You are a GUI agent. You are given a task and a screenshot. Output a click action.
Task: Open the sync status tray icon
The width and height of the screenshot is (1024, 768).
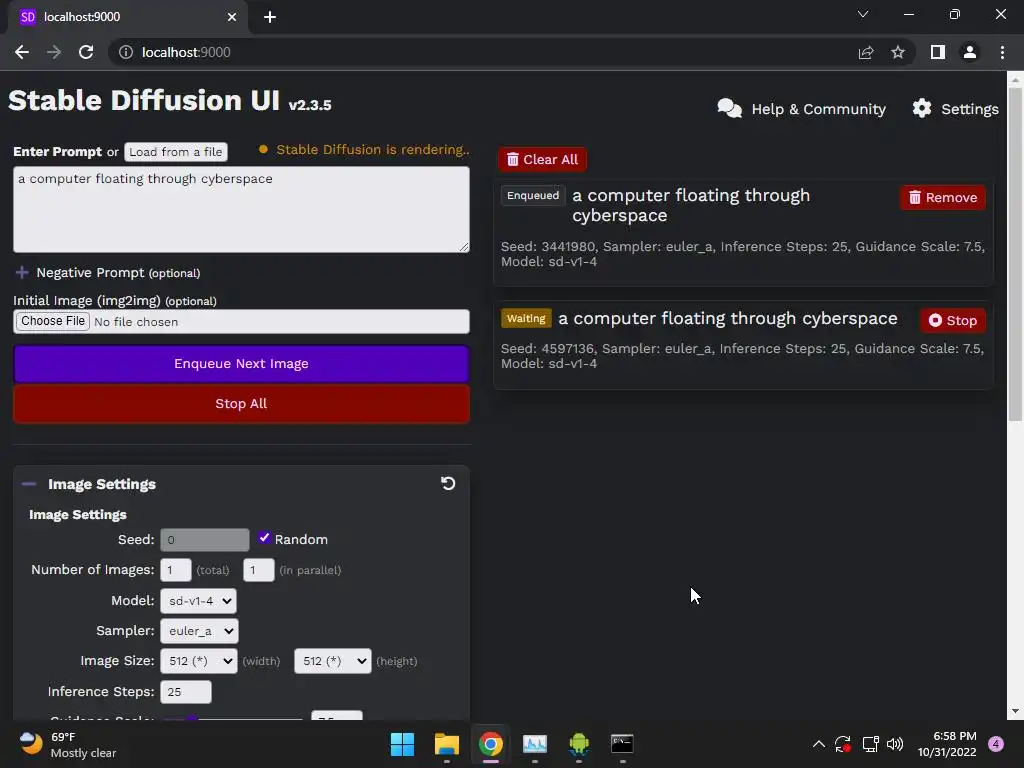(843, 744)
